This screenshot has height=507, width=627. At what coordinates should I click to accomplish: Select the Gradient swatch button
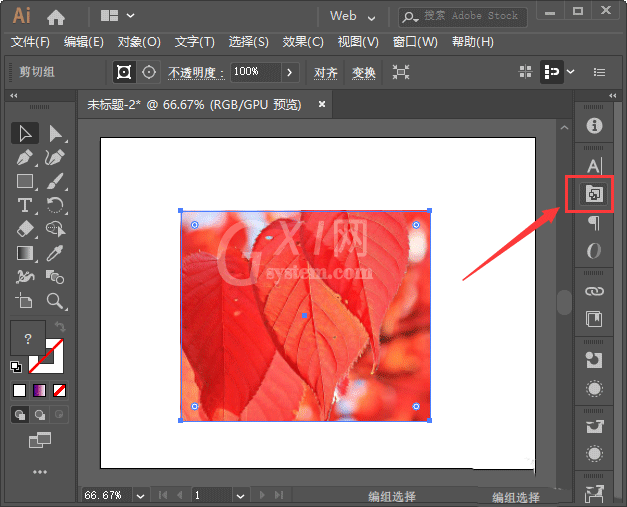click(x=39, y=390)
